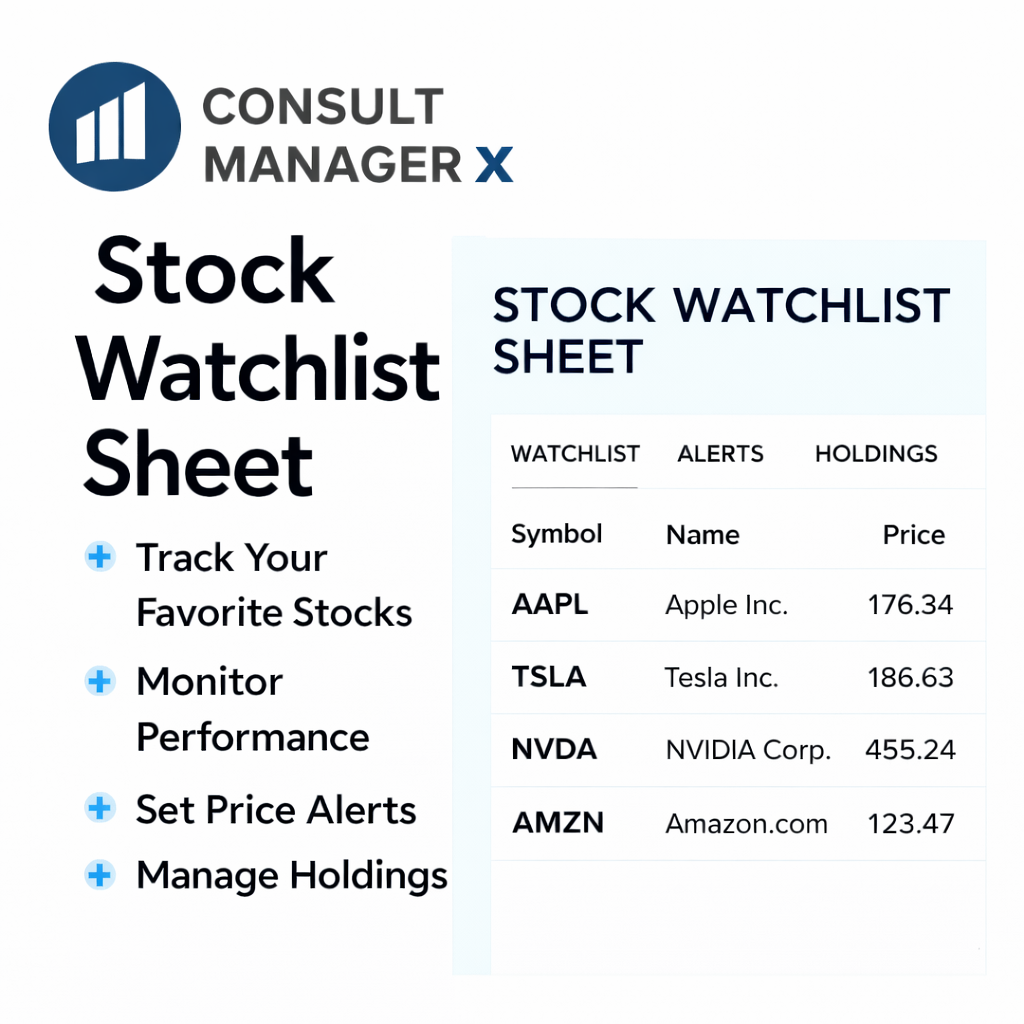Click plus icon beside Track Your Favorite Stocks

click(100, 557)
